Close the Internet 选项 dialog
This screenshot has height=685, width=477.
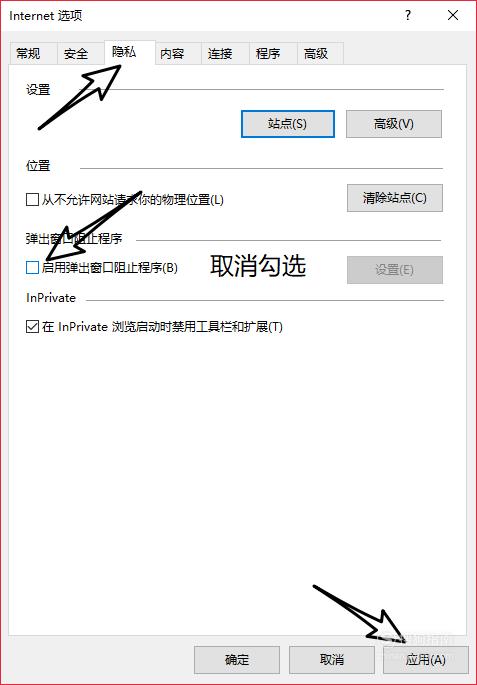[x=453, y=16]
